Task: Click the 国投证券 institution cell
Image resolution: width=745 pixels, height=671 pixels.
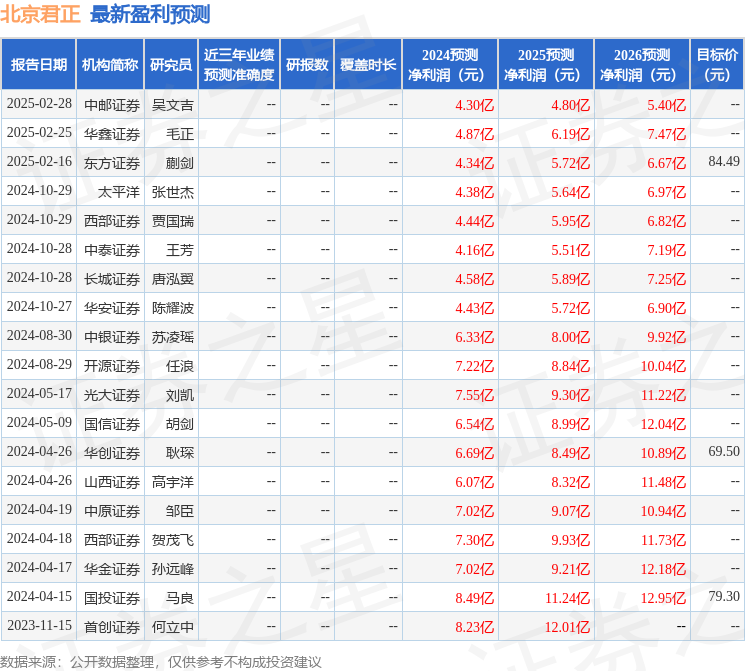Action: point(112,598)
